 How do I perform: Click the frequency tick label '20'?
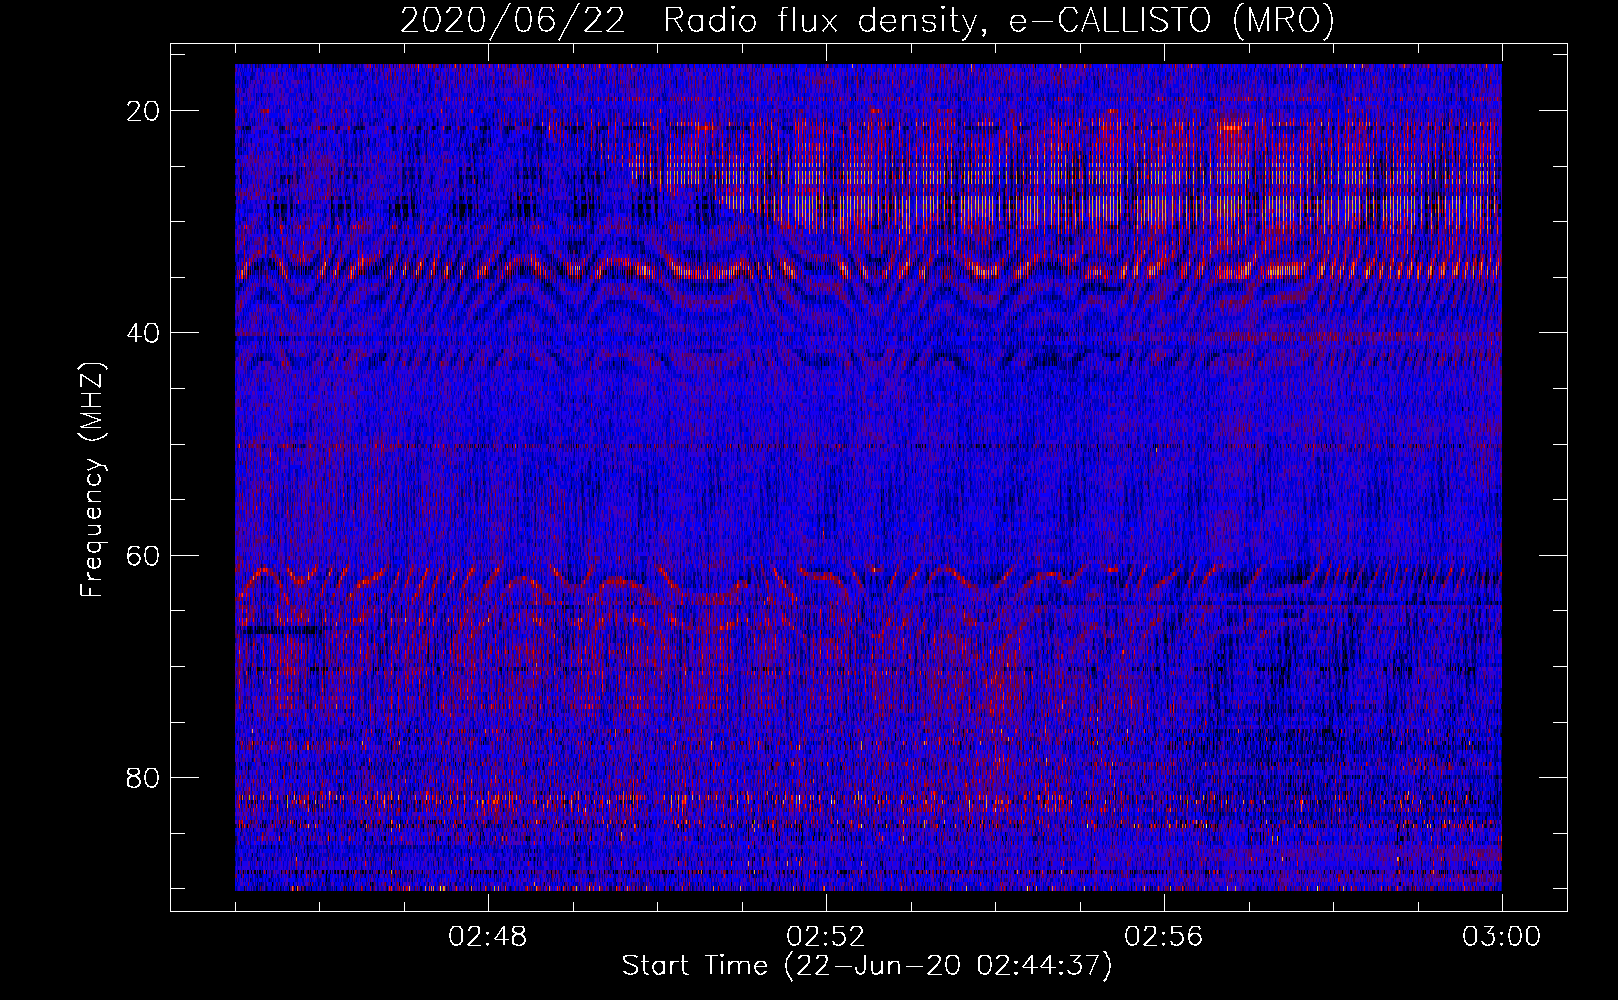tap(145, 111)
